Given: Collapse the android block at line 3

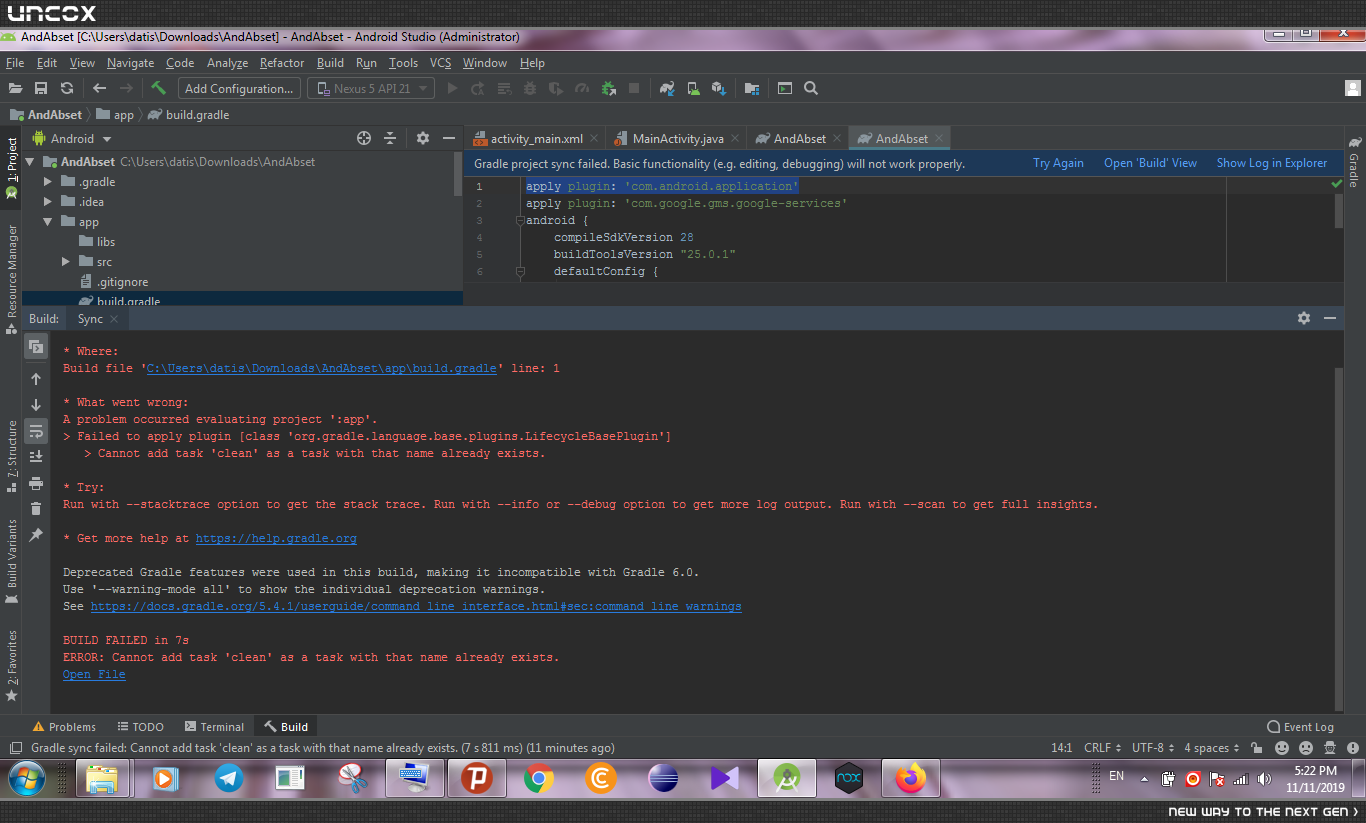Looking at the screenshot, I should [x=520, y=220].
